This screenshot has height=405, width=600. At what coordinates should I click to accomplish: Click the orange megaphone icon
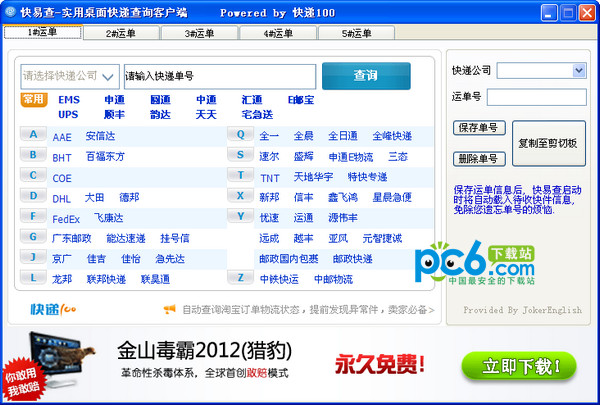click(x=170, y=309)
